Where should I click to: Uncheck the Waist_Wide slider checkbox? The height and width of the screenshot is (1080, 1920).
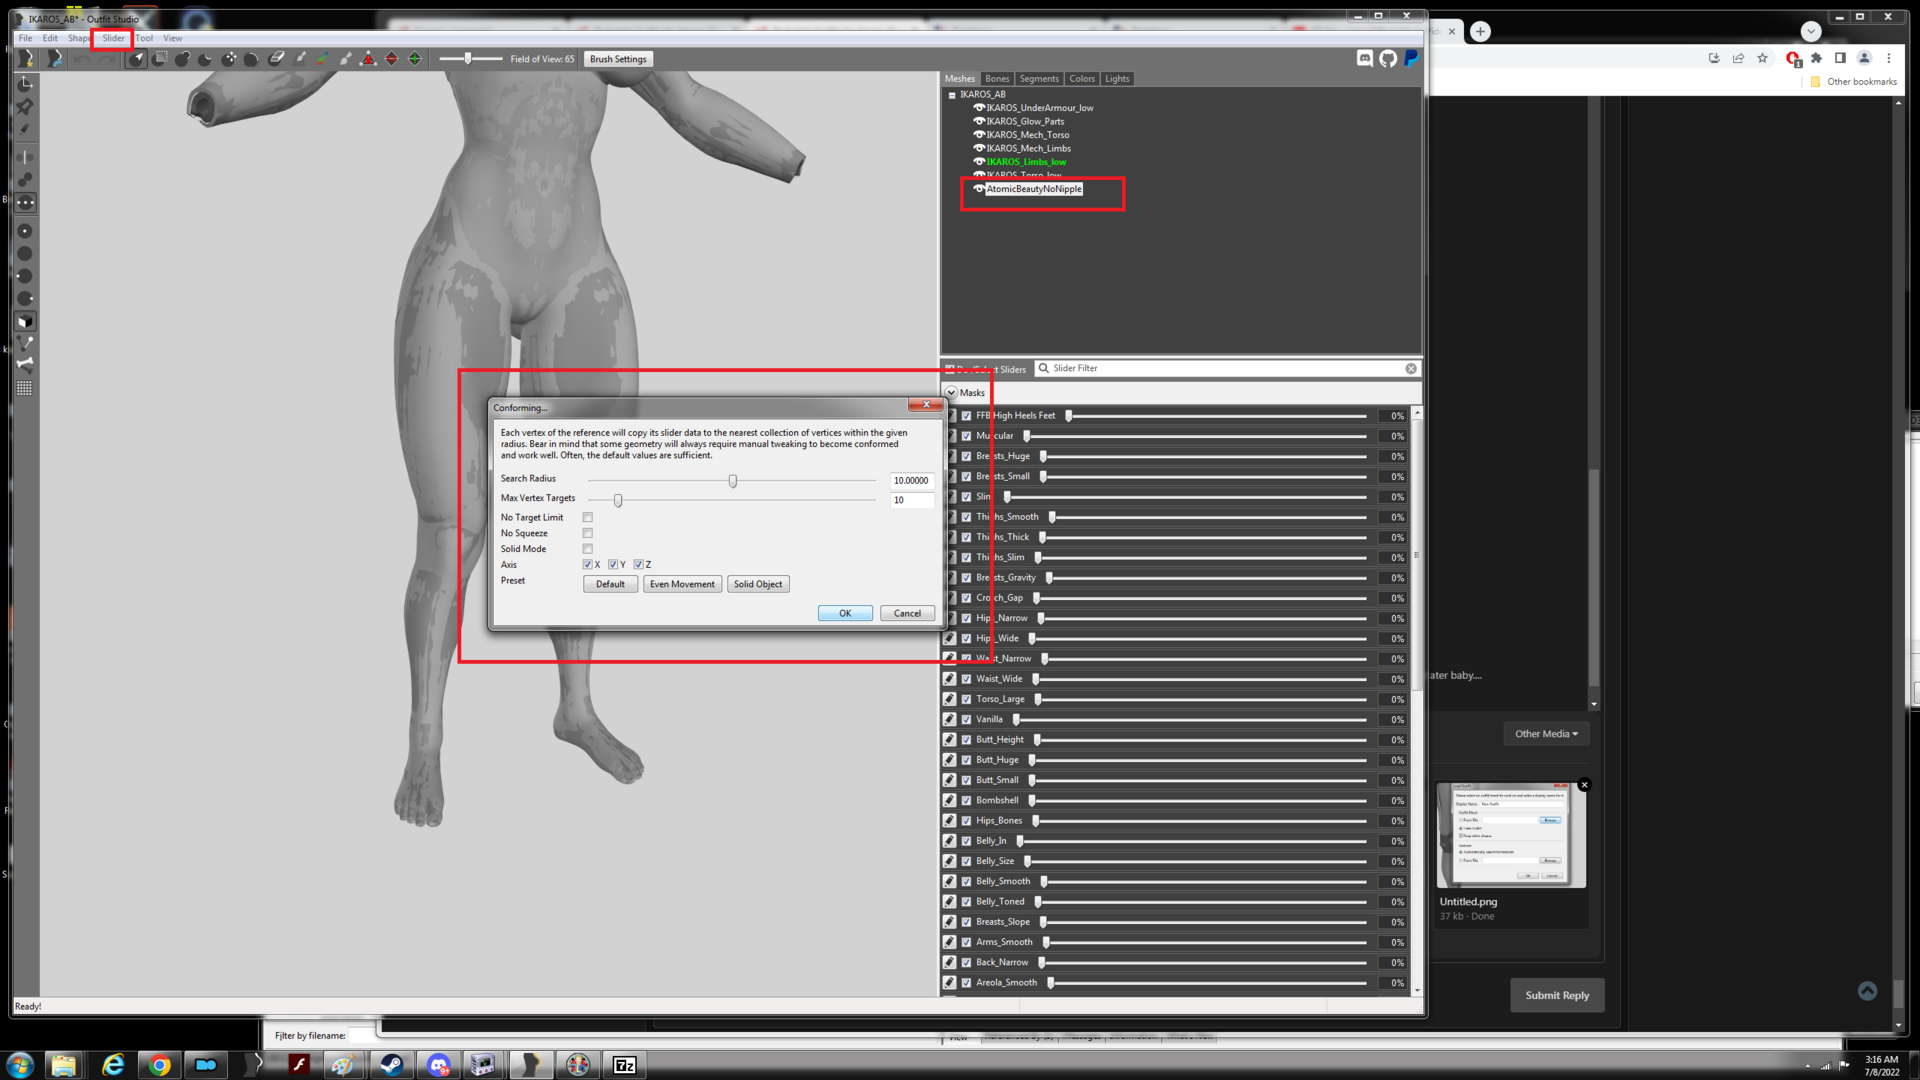coord(967,679)
